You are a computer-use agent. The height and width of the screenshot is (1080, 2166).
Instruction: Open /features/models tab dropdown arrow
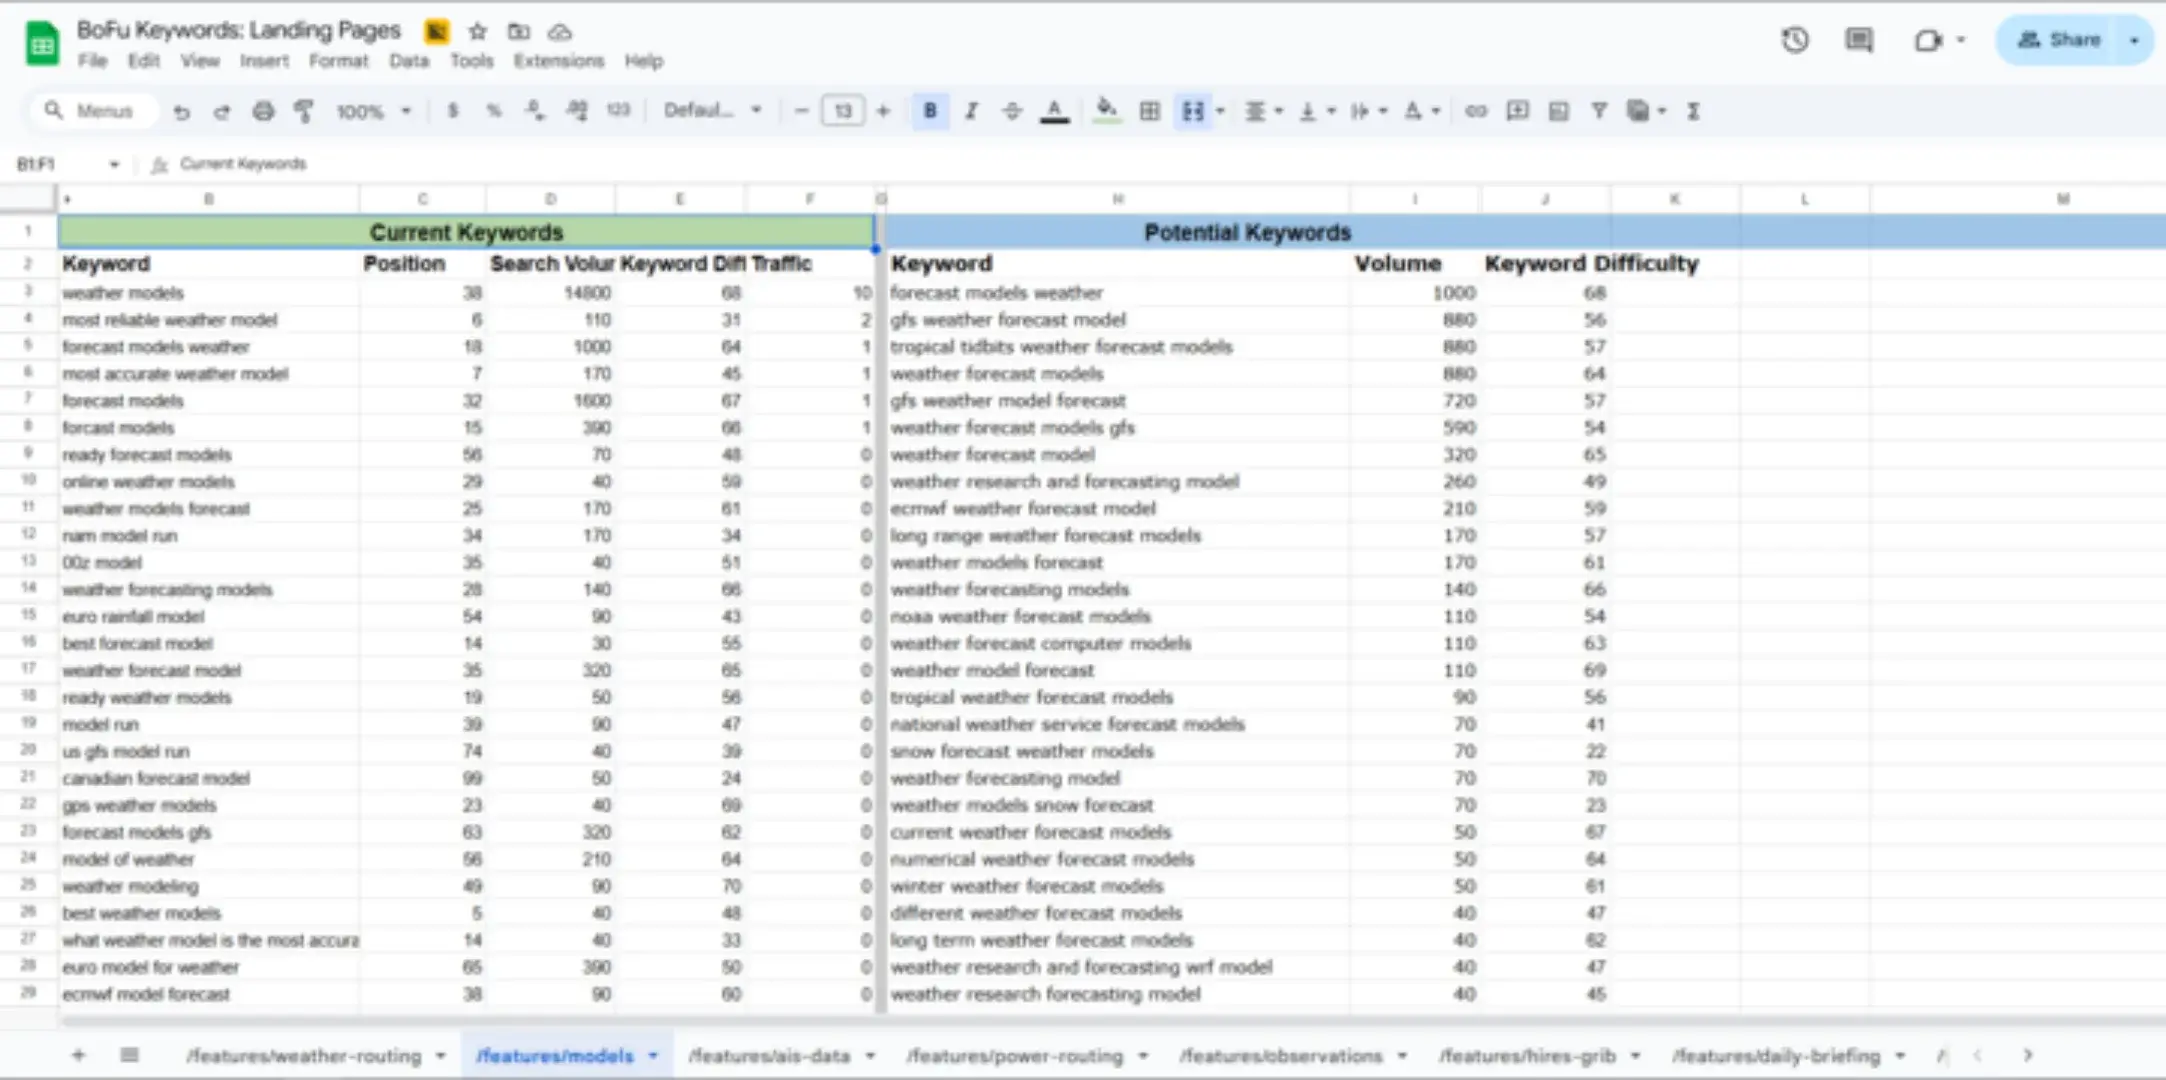pyautogui.click(x=653, y=1055)
